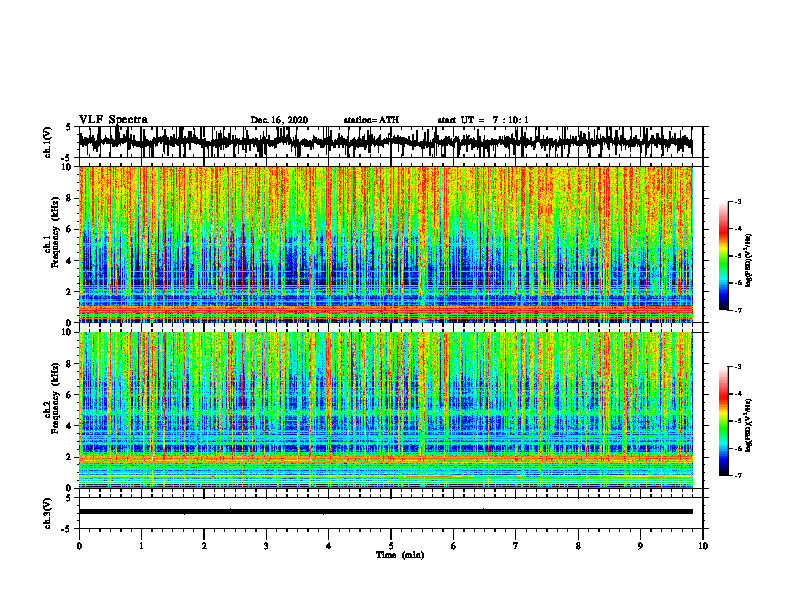The width and height of the screenshot is (792, 612).
Task: Click the time axis tick labeled 9
Action: coord(640,546)
